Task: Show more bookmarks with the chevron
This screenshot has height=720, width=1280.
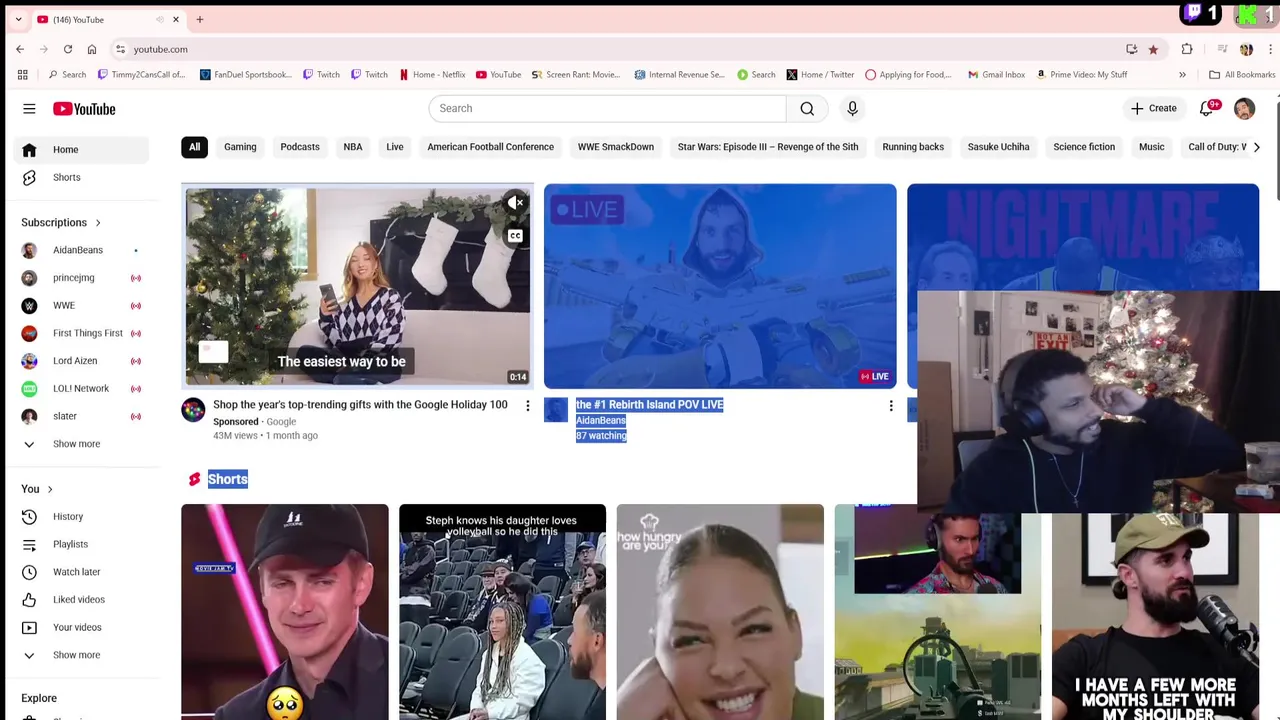Action: tap(1182, 74)
